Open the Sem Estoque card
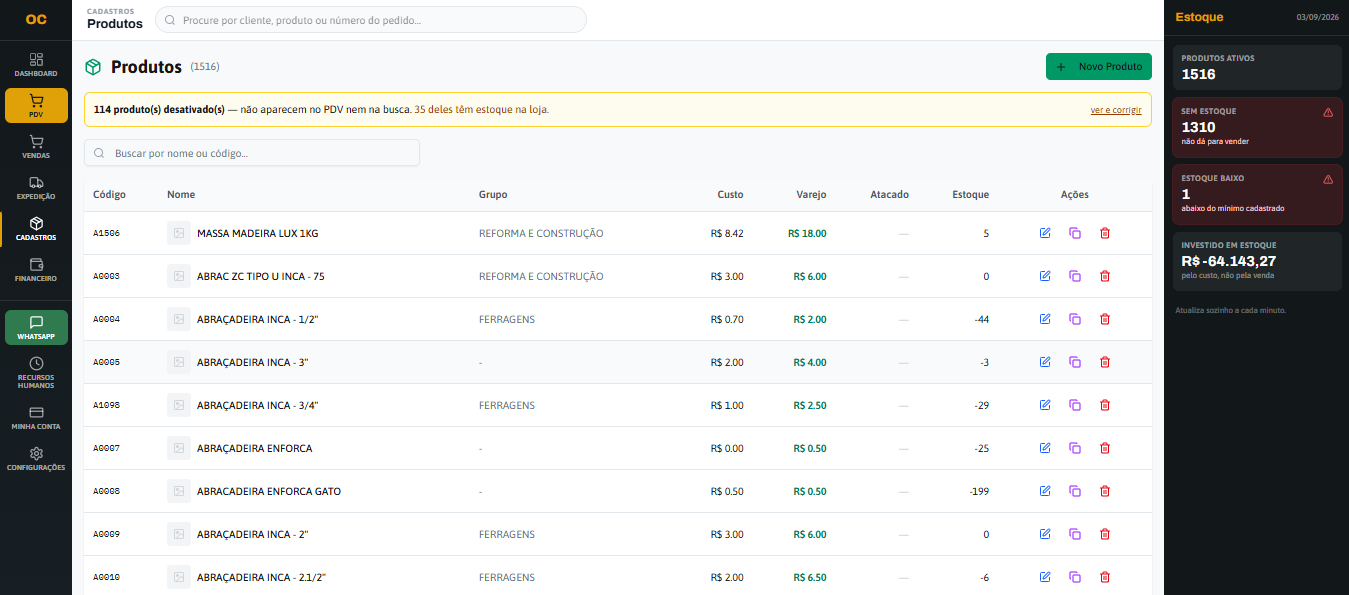This screenshot has height=595, width=1349. pos(1256,127)
